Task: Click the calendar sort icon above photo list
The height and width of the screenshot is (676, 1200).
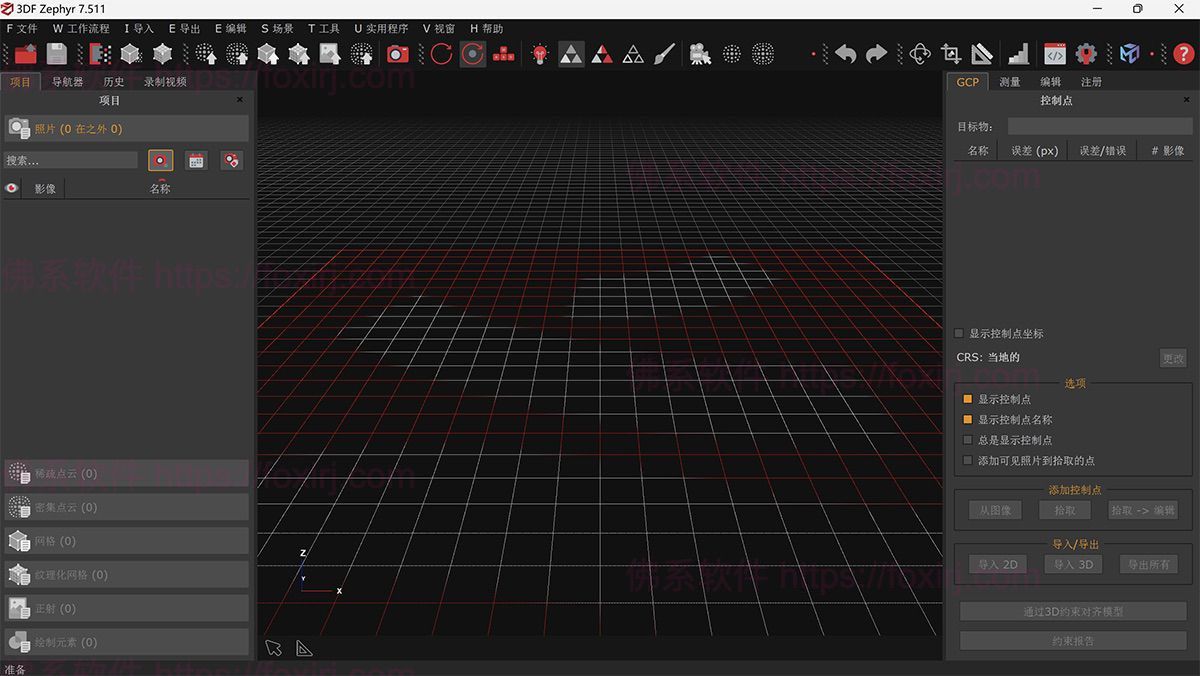Action: [x=194, y=159]
